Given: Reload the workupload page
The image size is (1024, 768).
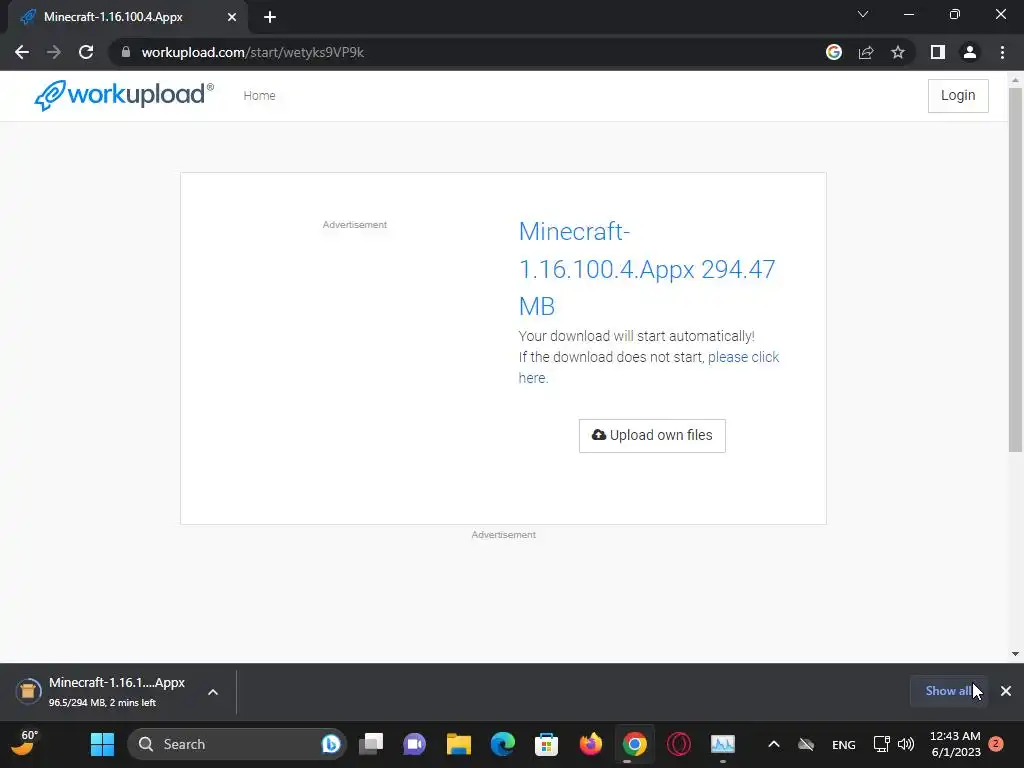Looking at the screenshot, I should click(x=86, y=52).
